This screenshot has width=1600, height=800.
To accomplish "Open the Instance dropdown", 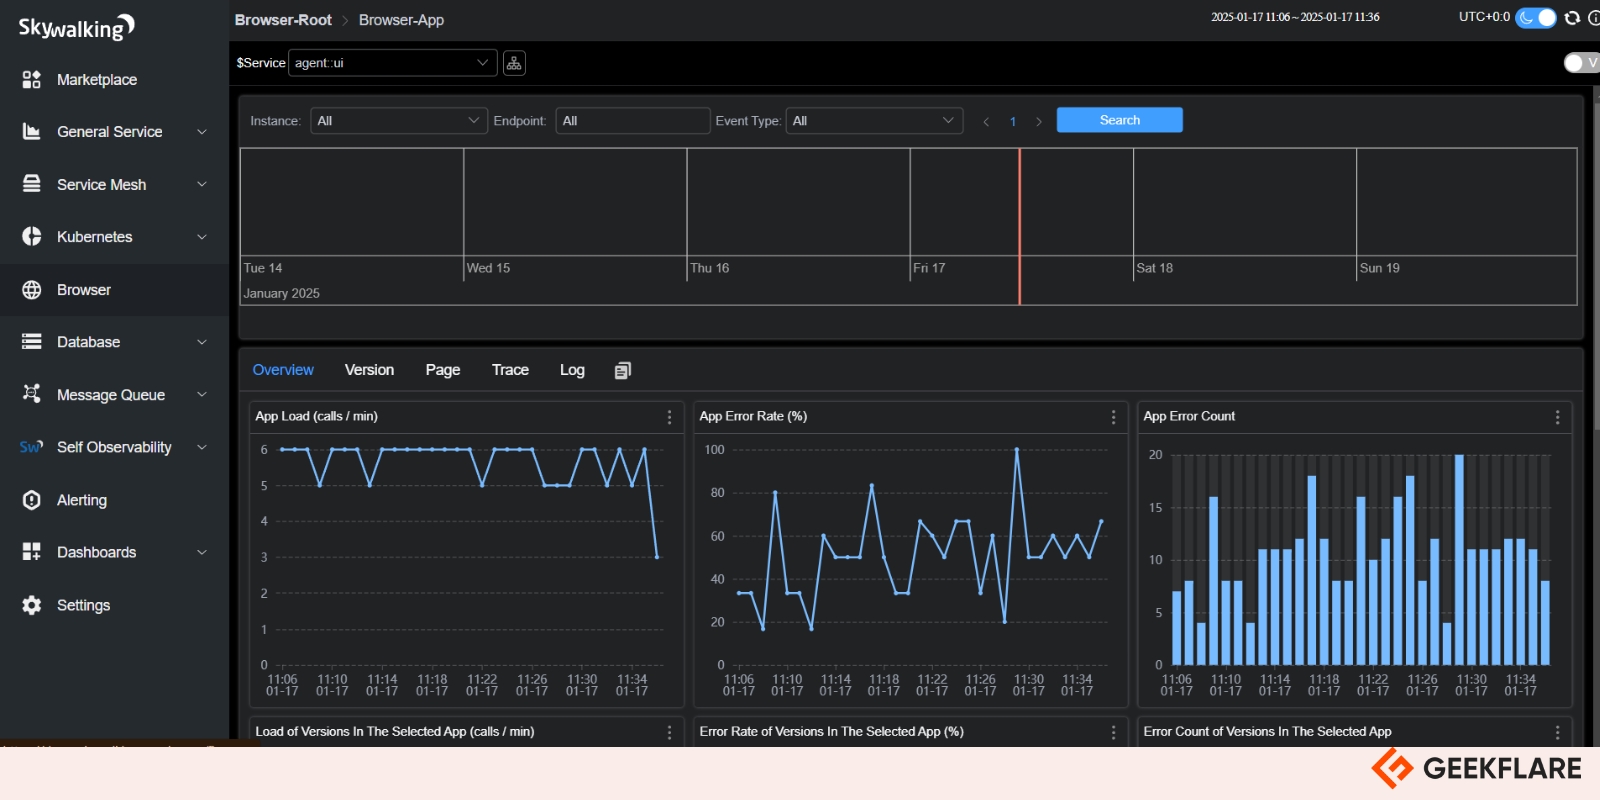I will click(398, 121).
